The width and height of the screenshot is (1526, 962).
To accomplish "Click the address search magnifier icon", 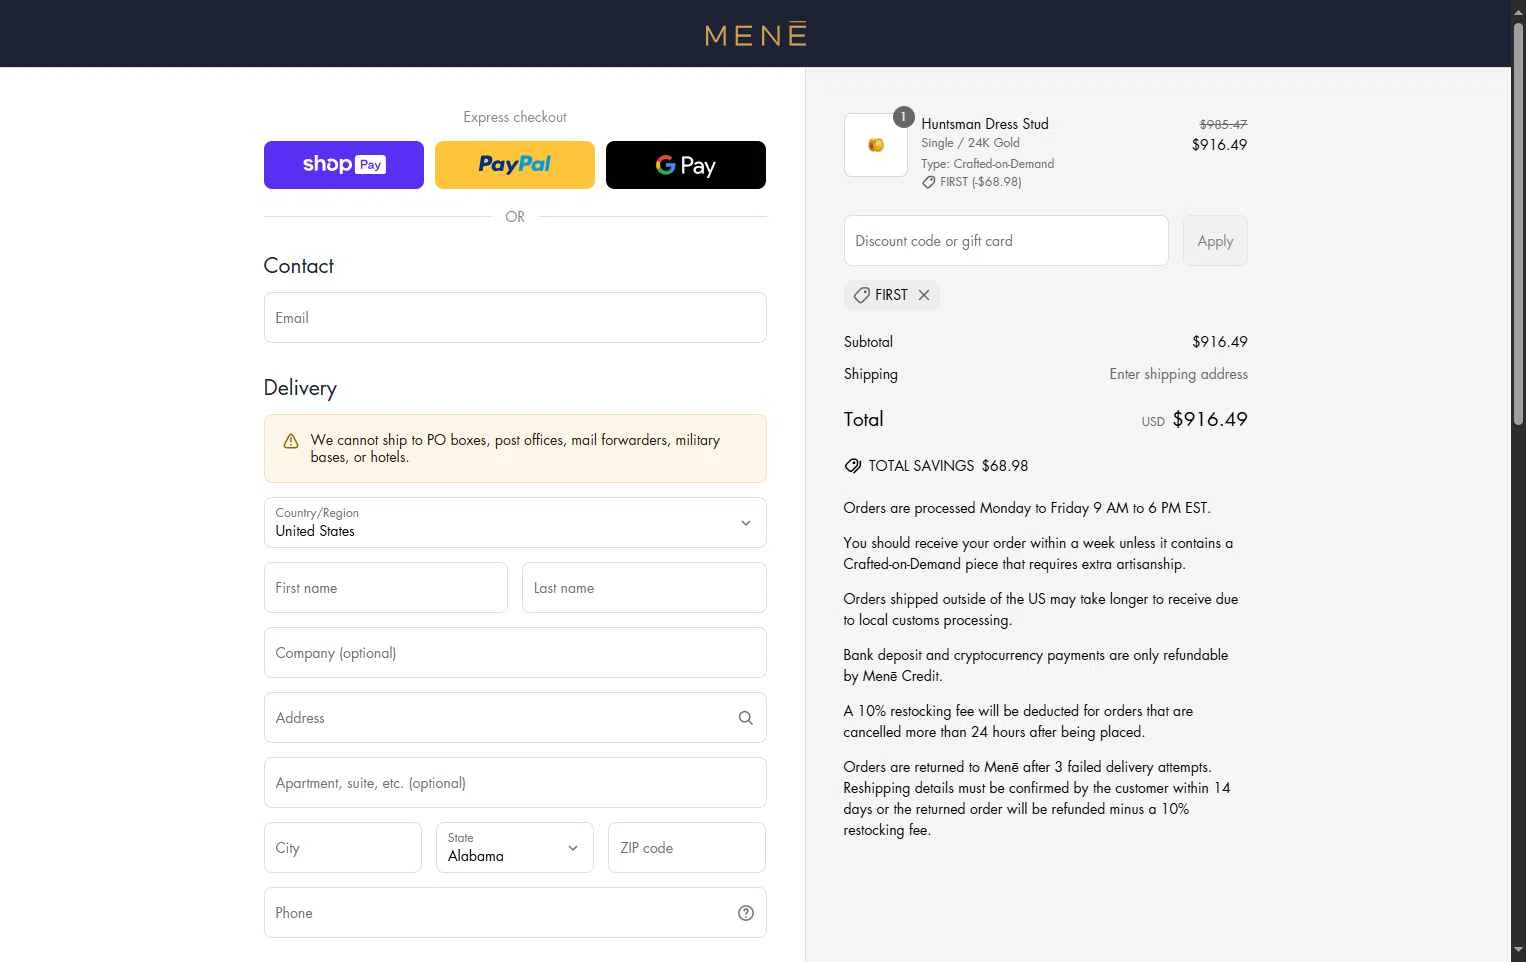I will tap(745, 718).
